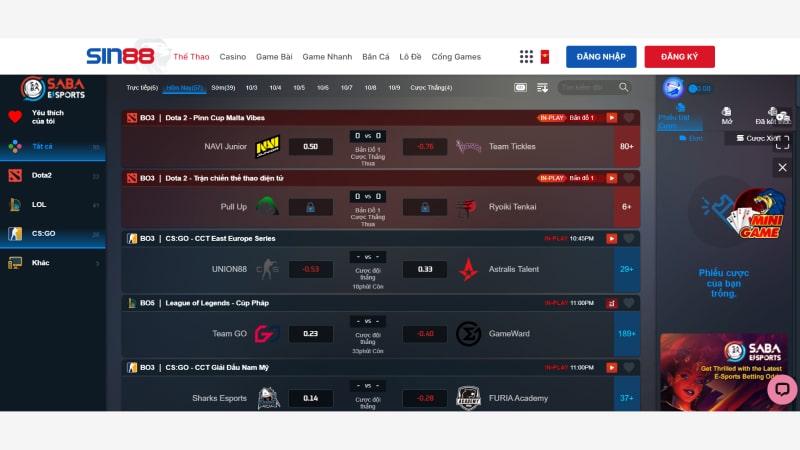The image size is (800, 450).
Task: Open stats icon for League of Legends Cúp Pháp
Action: [x=611, y=304]
